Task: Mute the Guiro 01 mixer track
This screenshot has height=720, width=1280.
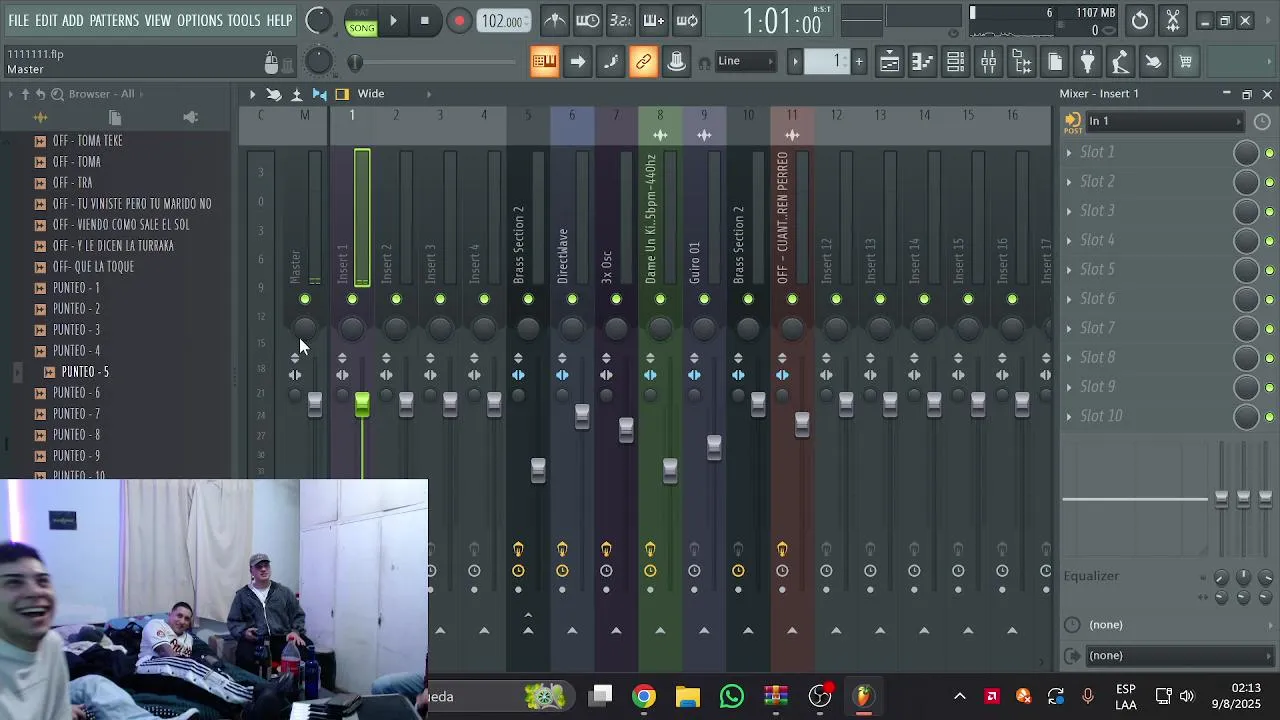Action: 704,299
